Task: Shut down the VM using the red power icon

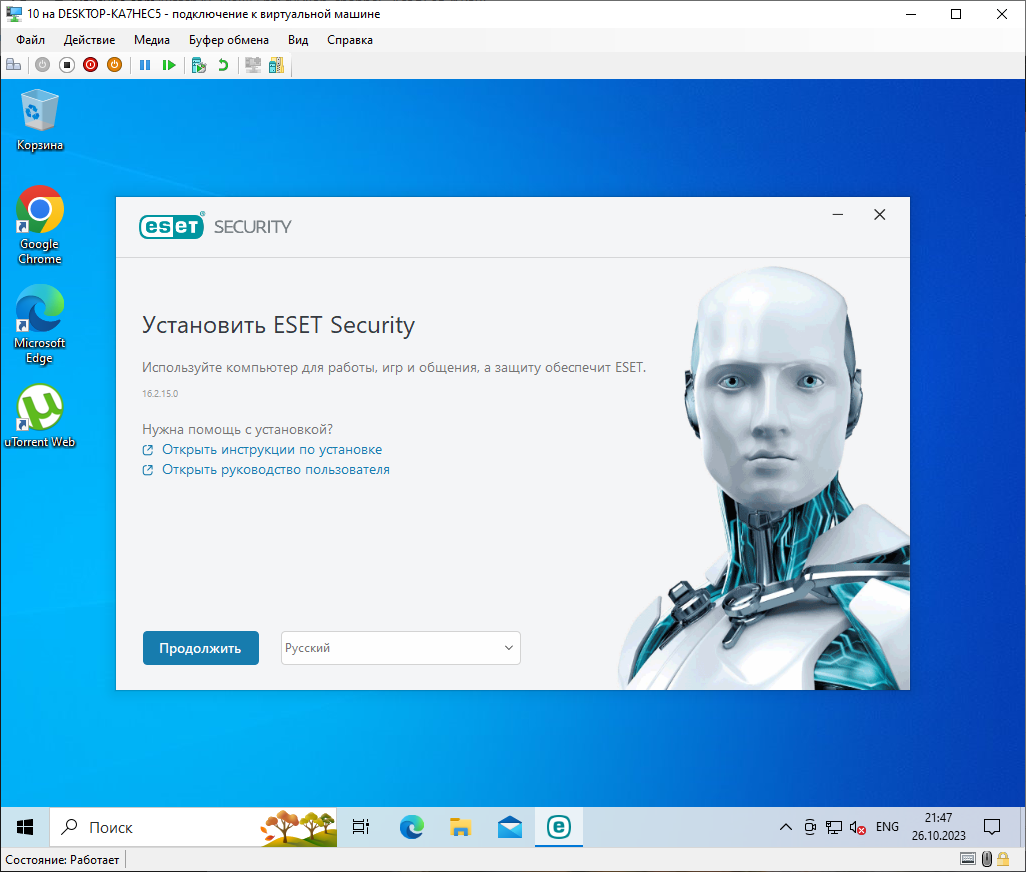Action: click(x=90, y=65)
